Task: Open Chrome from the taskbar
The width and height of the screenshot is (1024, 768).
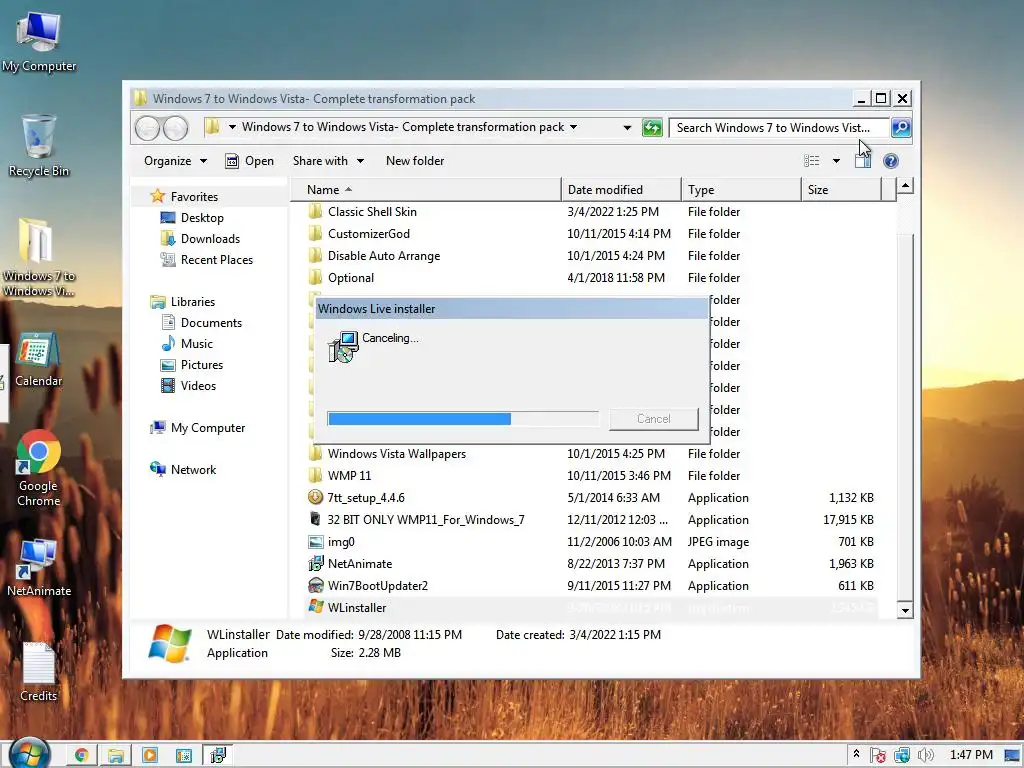Action: (x=82, y=755)
